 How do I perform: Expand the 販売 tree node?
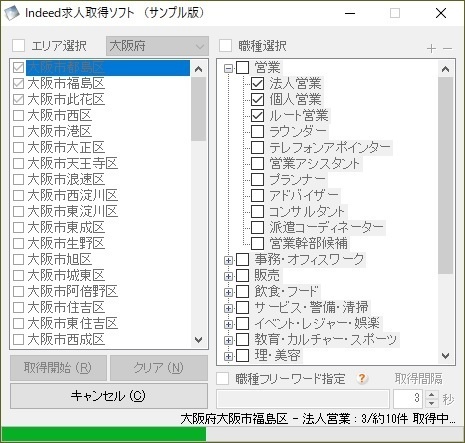228,276
